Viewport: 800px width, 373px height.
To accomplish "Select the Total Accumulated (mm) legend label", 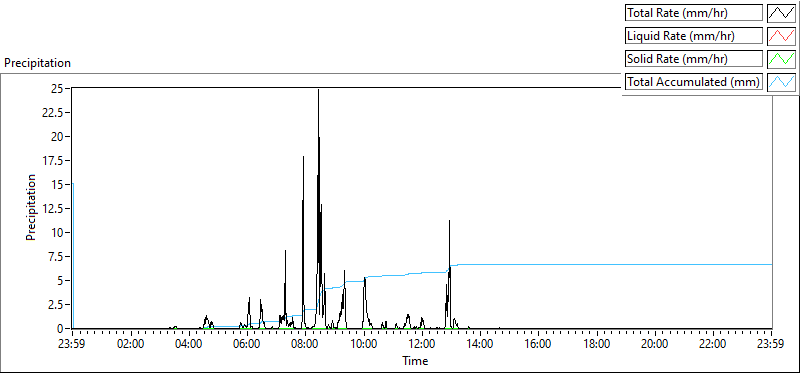I will point(694,82).
